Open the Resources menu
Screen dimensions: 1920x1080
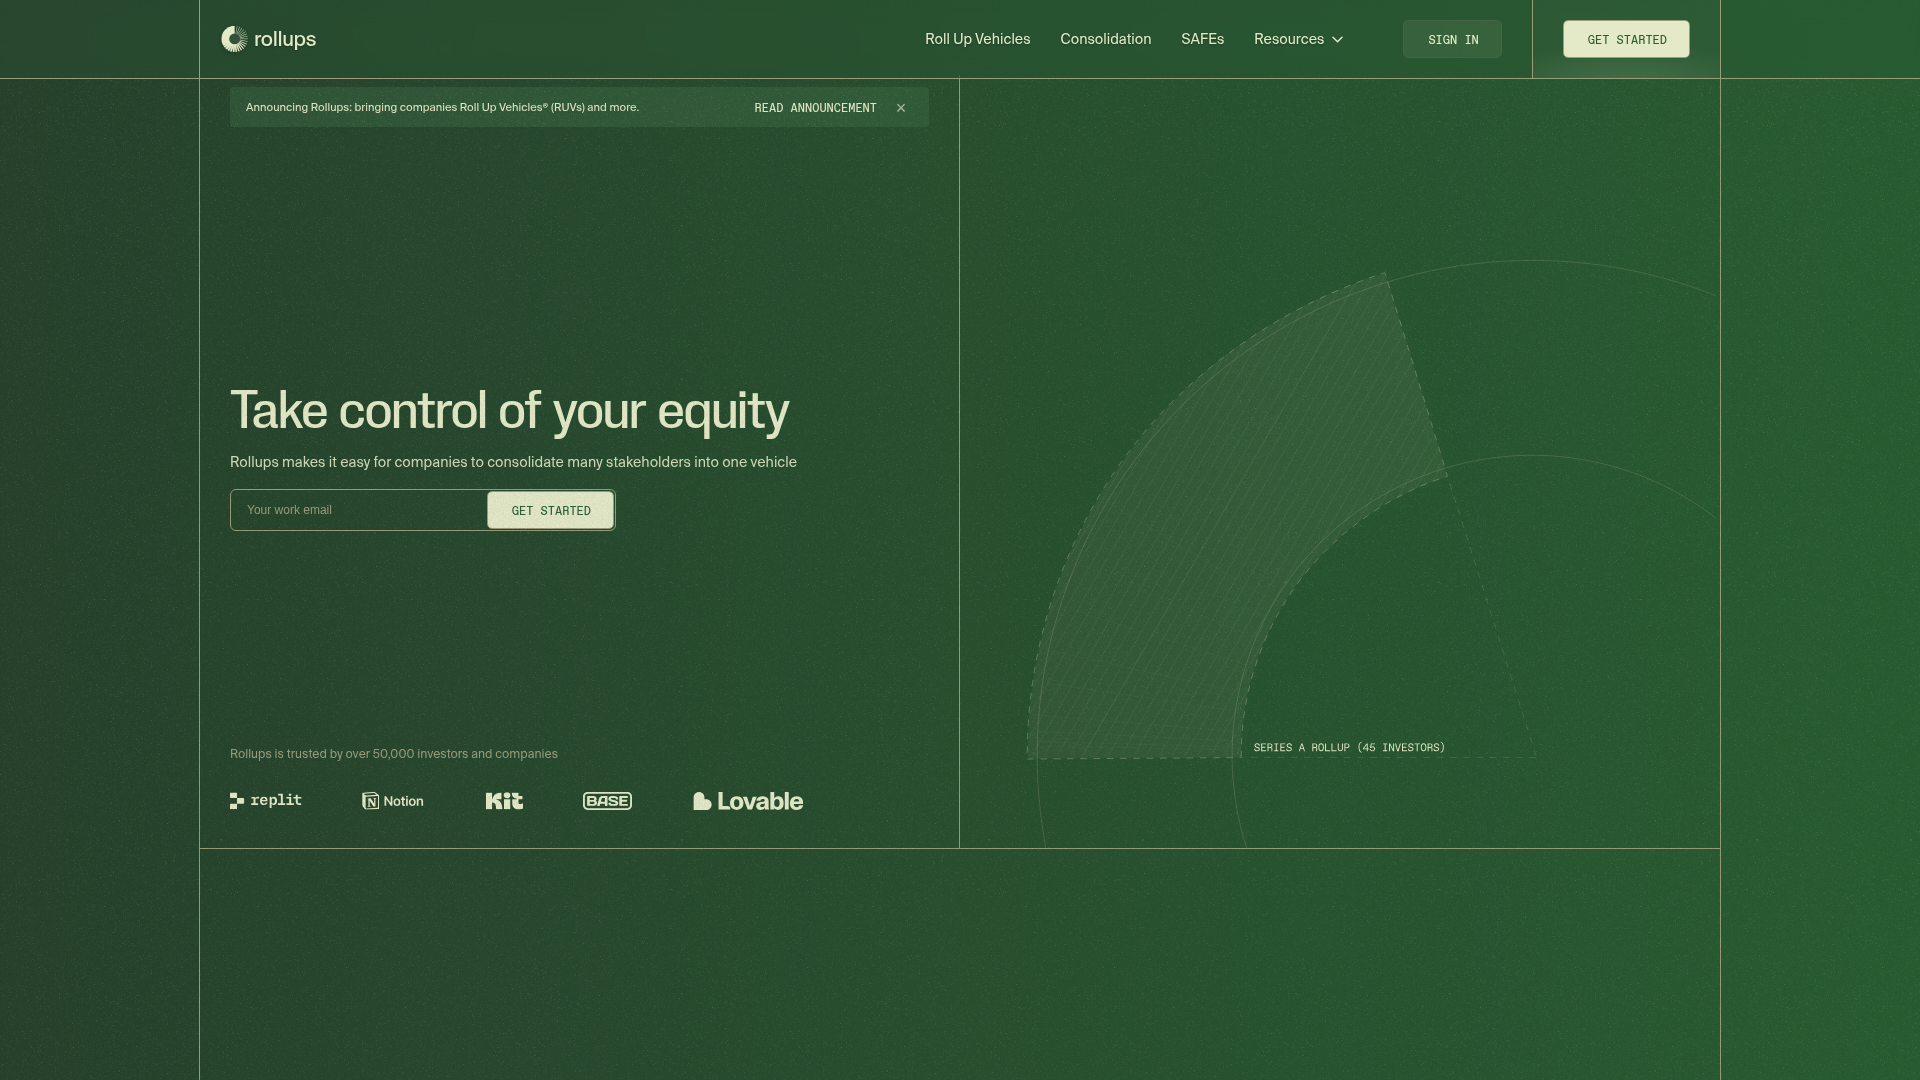[x=1289, y=39]
